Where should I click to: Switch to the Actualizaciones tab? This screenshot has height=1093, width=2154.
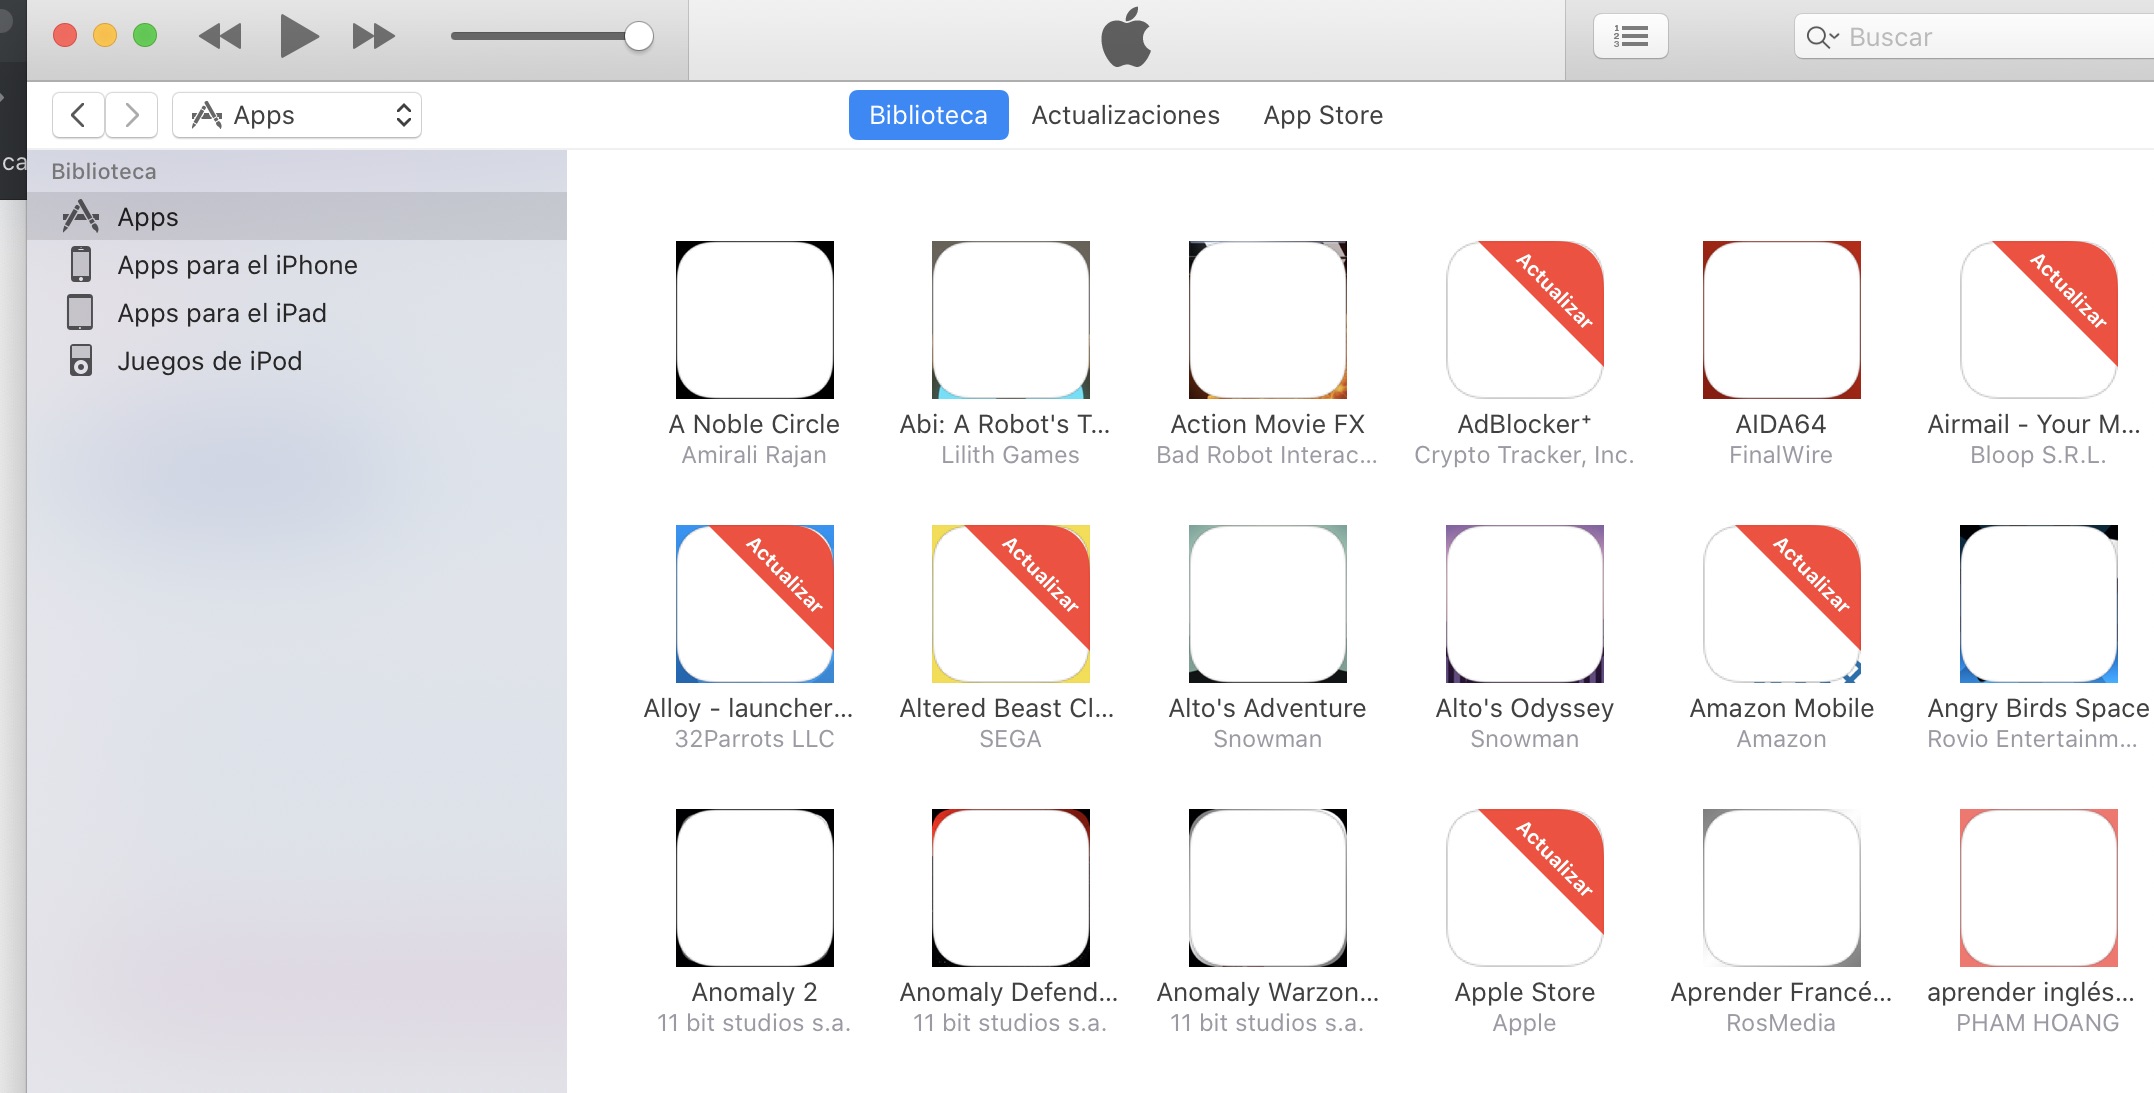click(x=1125, y=115)
